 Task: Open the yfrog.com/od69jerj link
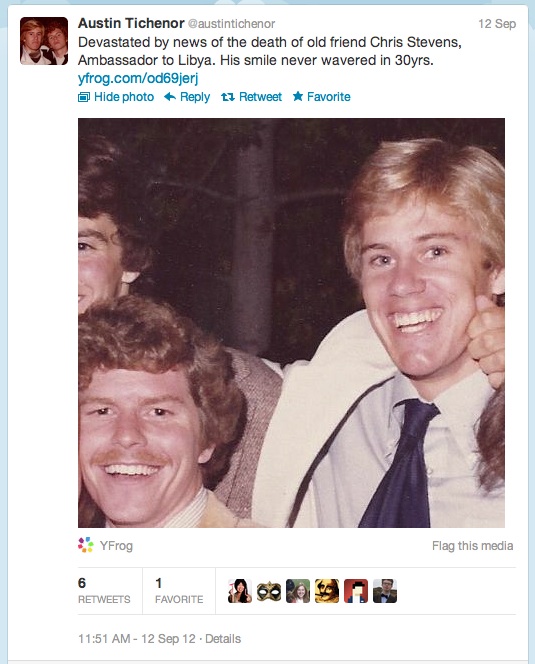click(x=138, y=78)
